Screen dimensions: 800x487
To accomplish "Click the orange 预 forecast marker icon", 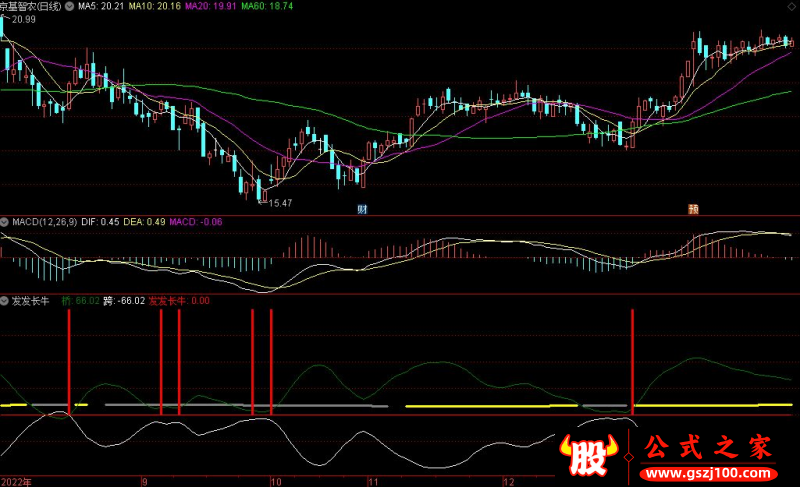I will pyautogui.click(x=692, y=208).
